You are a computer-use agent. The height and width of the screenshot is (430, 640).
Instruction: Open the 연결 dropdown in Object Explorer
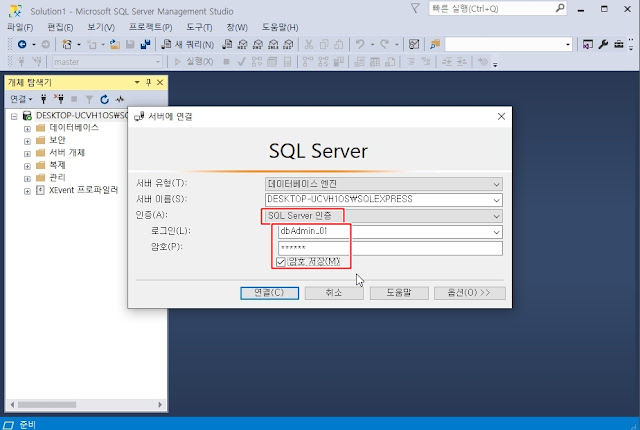[x=21, y=99]
